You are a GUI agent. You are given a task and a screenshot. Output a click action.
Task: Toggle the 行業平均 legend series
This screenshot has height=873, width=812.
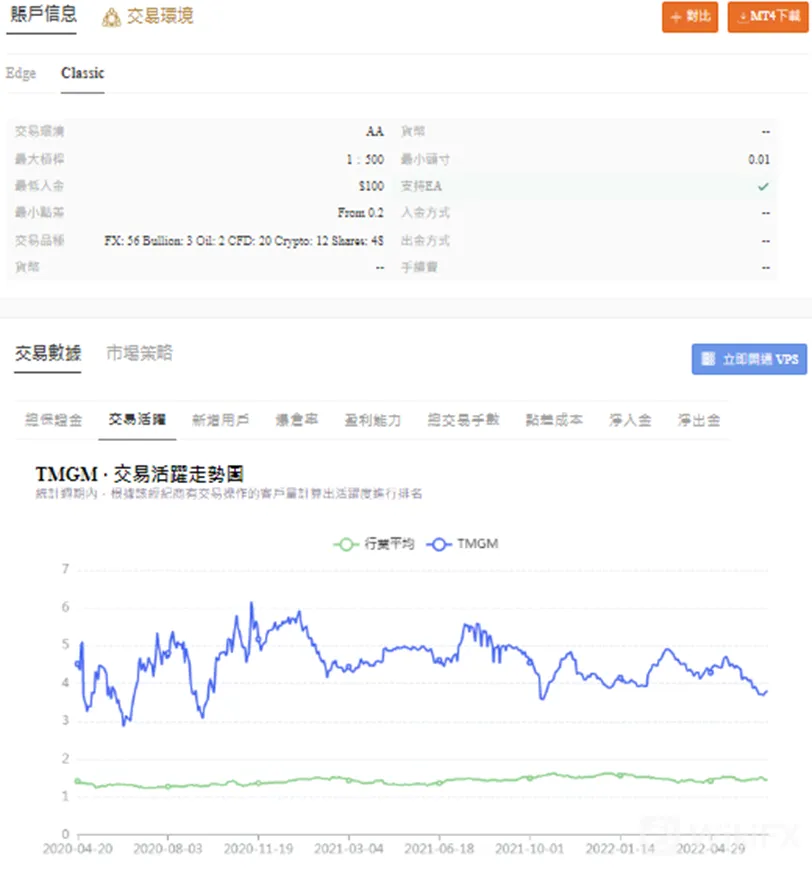[x=374, y=544]
